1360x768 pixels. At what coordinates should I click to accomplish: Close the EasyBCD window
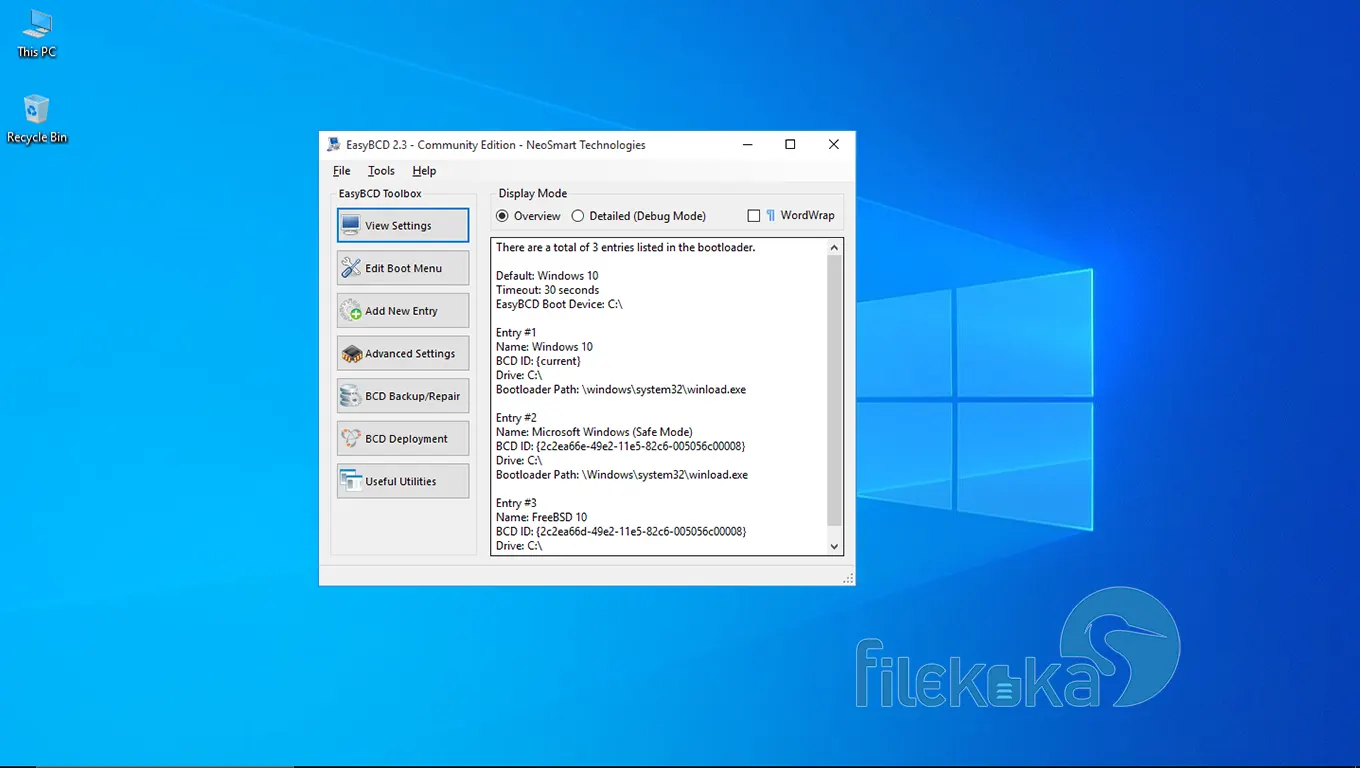(x=833, y=144)
